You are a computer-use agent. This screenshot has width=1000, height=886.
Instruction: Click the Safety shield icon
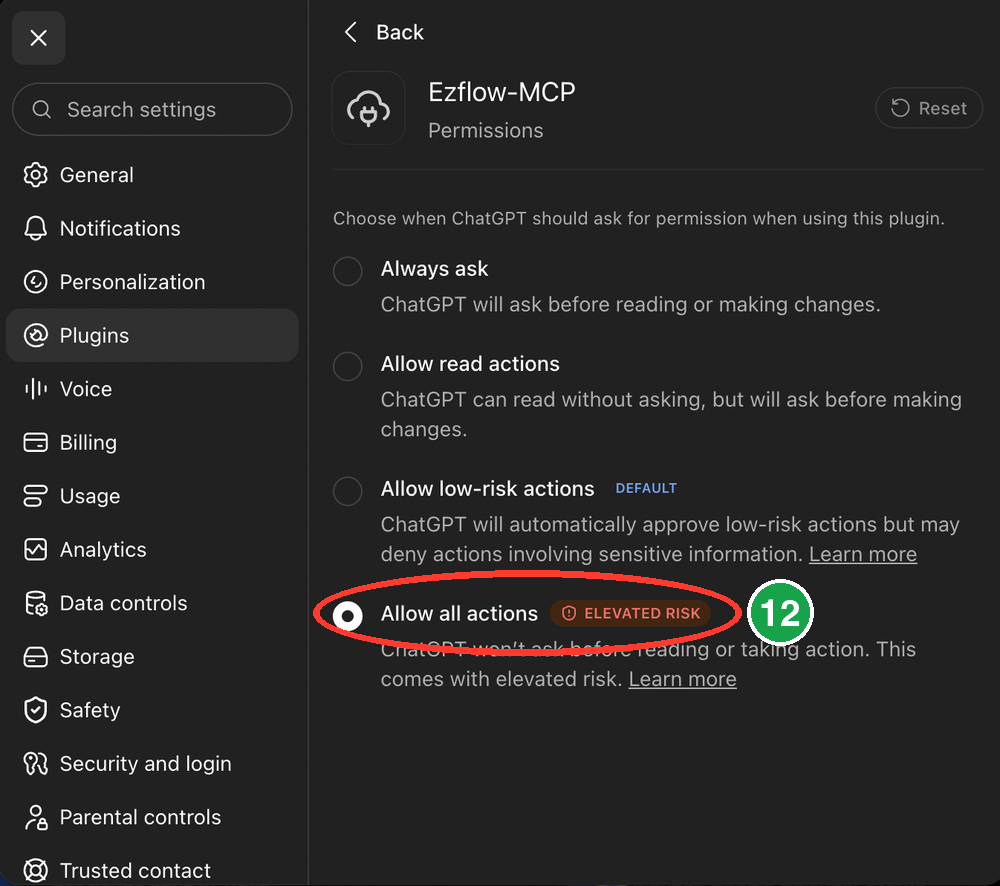pyautogui.click(x=36, y=710)
